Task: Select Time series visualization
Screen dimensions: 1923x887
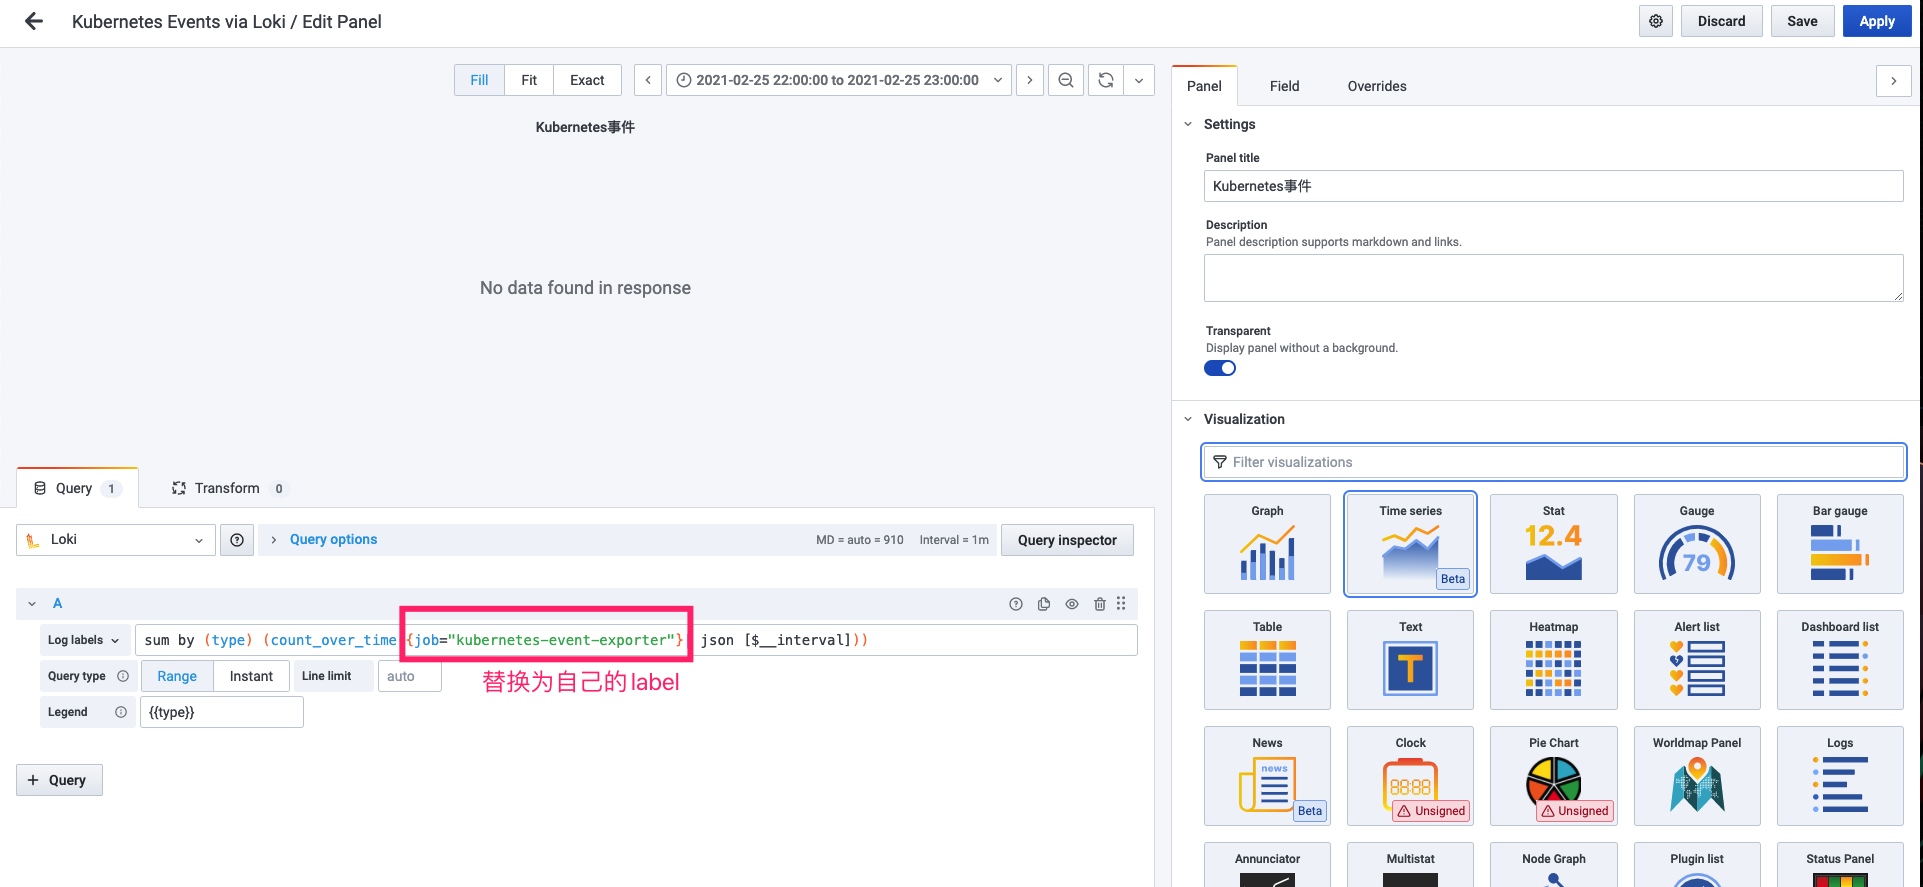Action: click(x=1410, y=544)
